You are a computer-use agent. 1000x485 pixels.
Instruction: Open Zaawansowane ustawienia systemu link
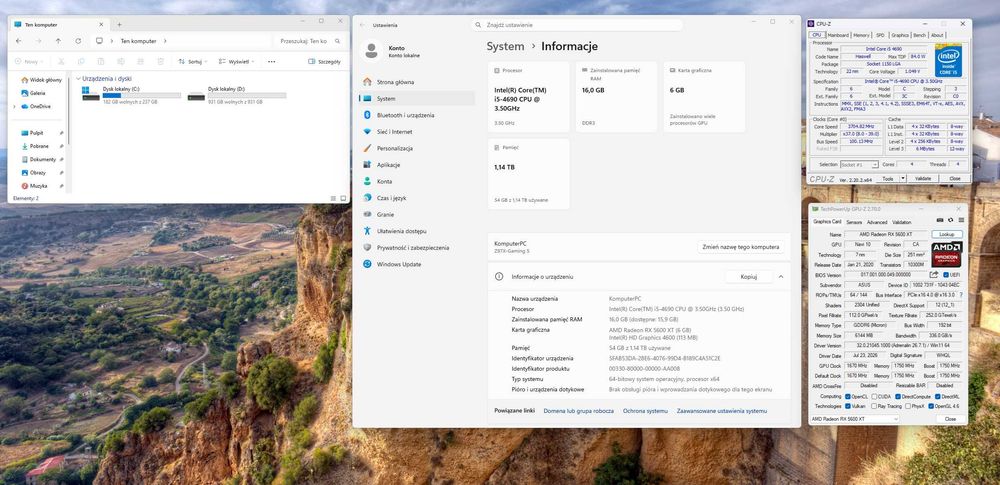pos(722,411)
